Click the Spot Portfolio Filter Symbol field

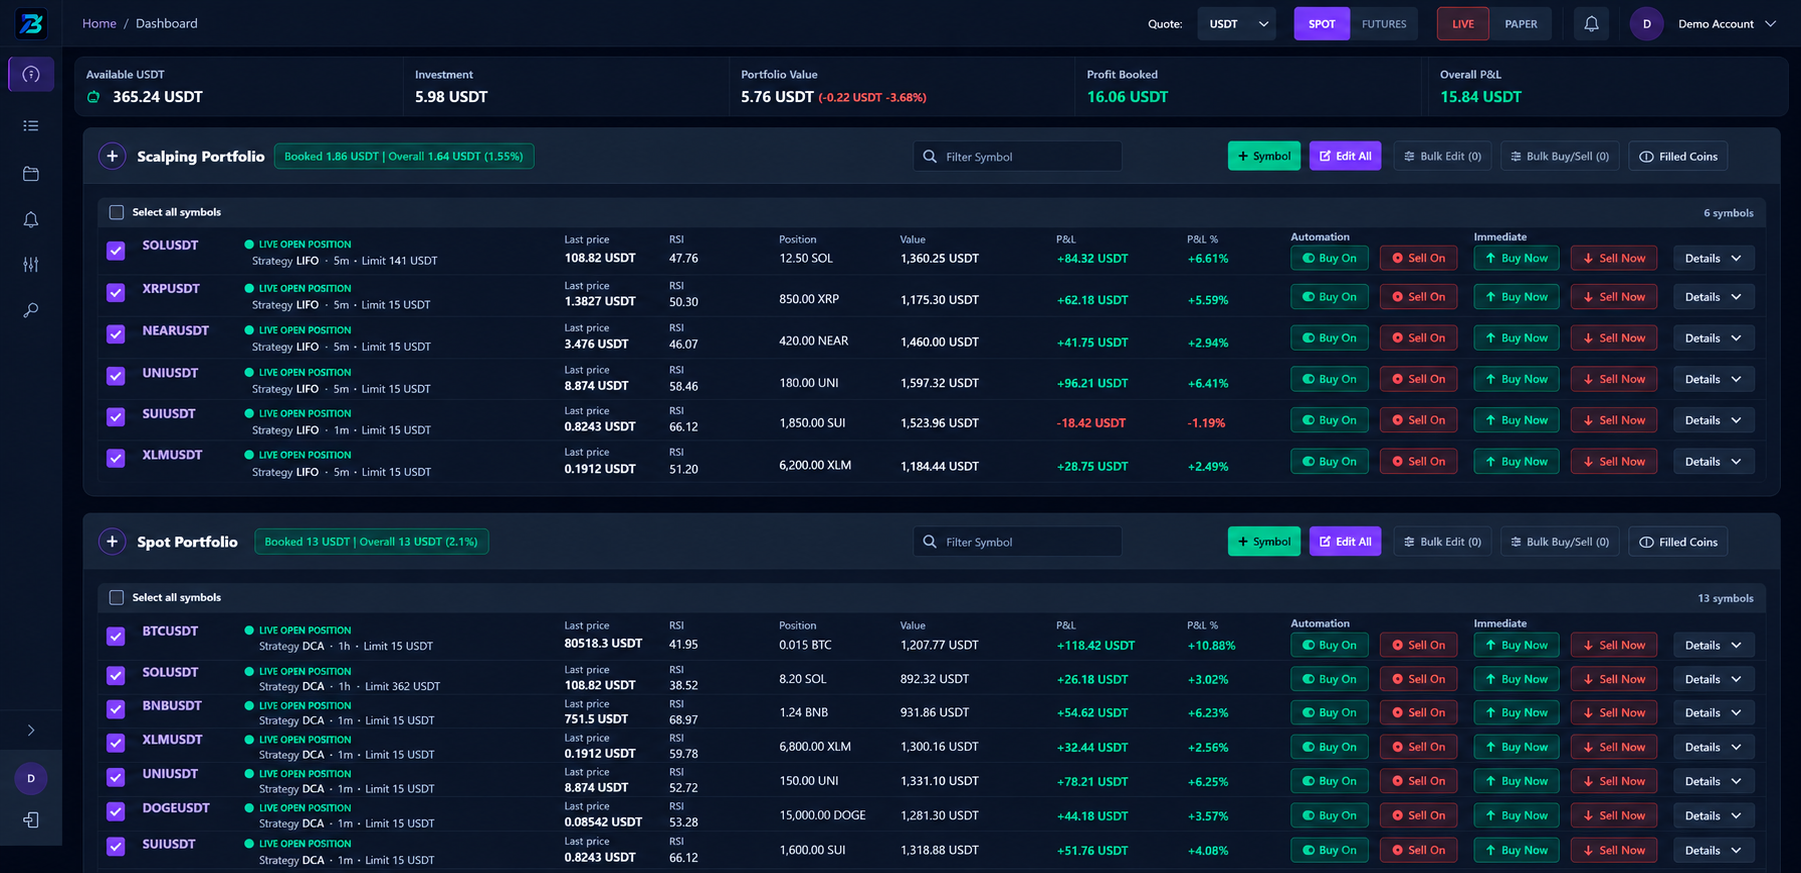tap(1017, 542)
